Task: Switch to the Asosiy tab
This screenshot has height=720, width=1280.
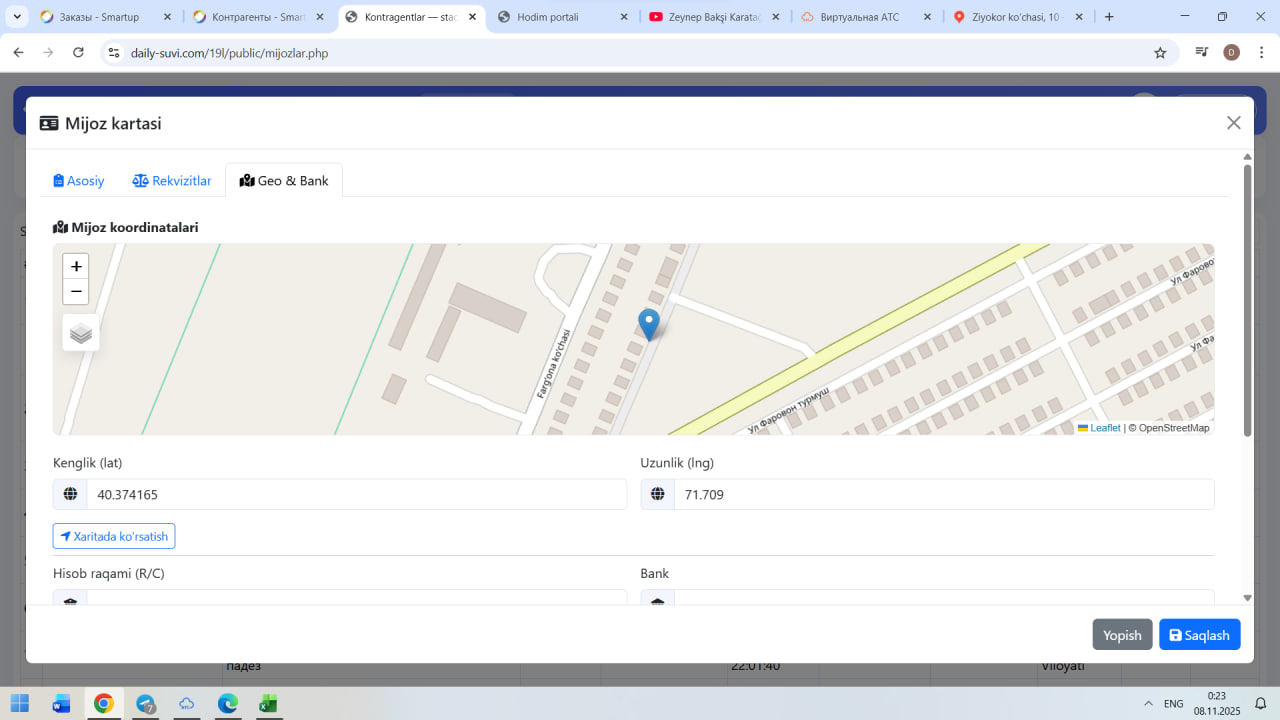Action: [79, 181]
